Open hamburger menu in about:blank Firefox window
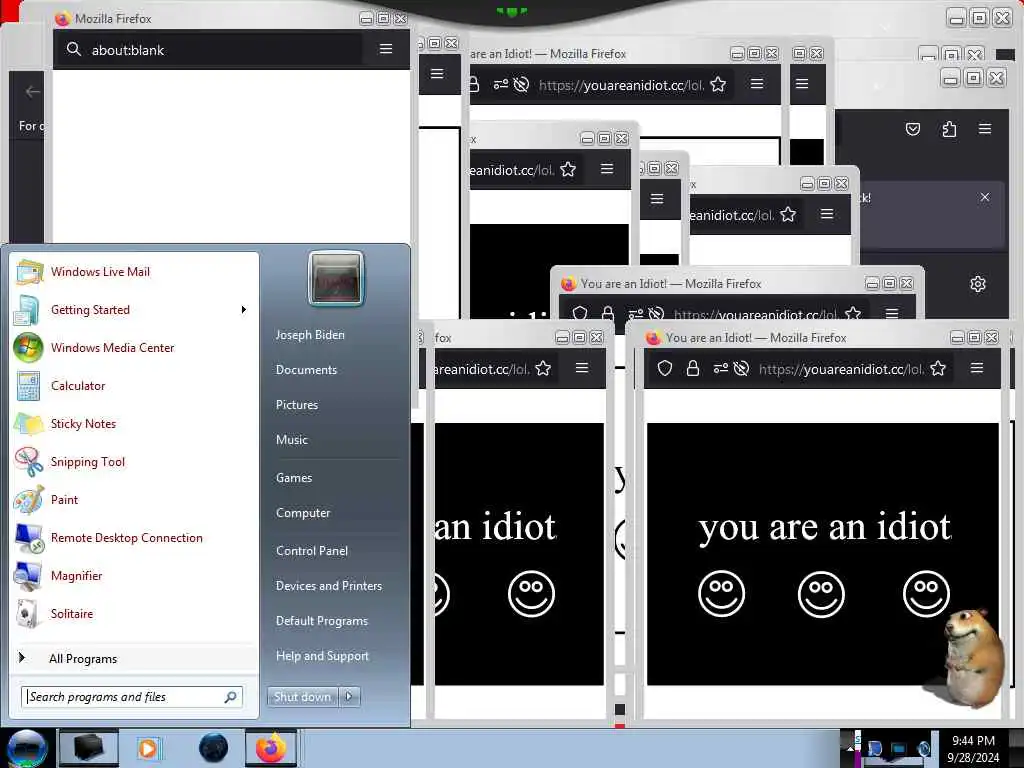This screenshot has height=768, width=1024. (386, 49)
